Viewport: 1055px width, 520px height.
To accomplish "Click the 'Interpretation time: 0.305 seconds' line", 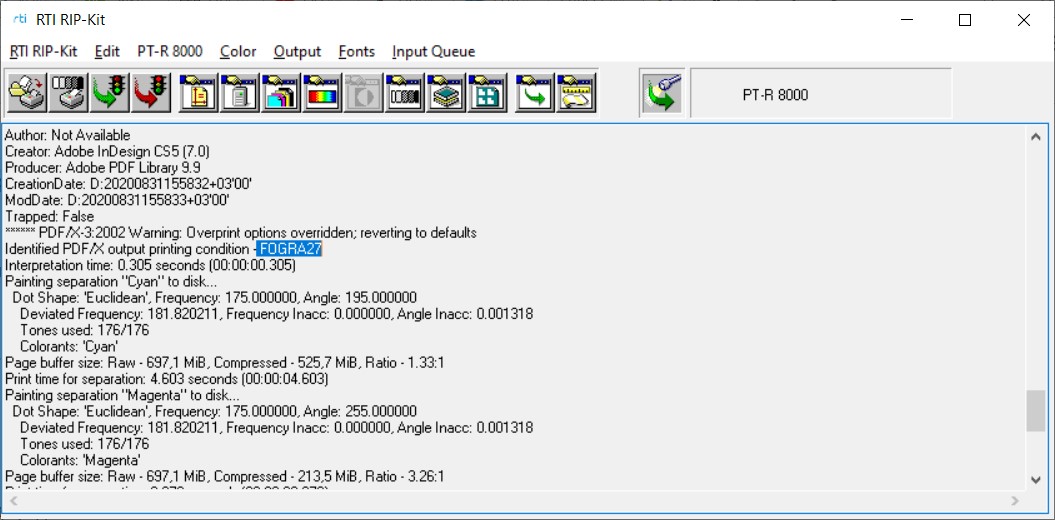I will tap(151, 265).
